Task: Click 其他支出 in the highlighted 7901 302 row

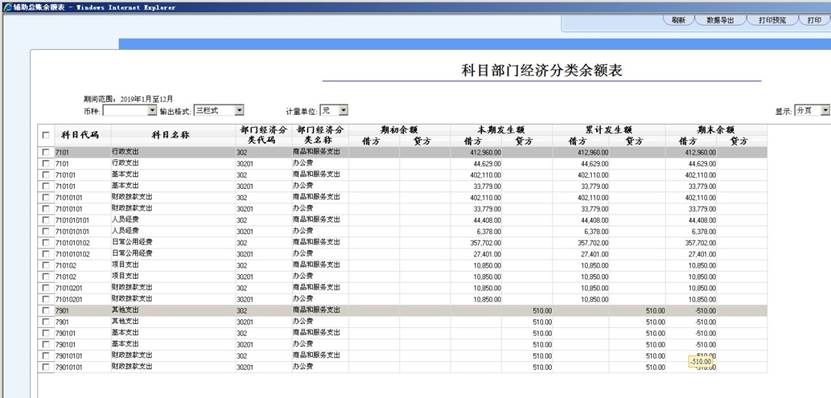Action: coord(125,310)
